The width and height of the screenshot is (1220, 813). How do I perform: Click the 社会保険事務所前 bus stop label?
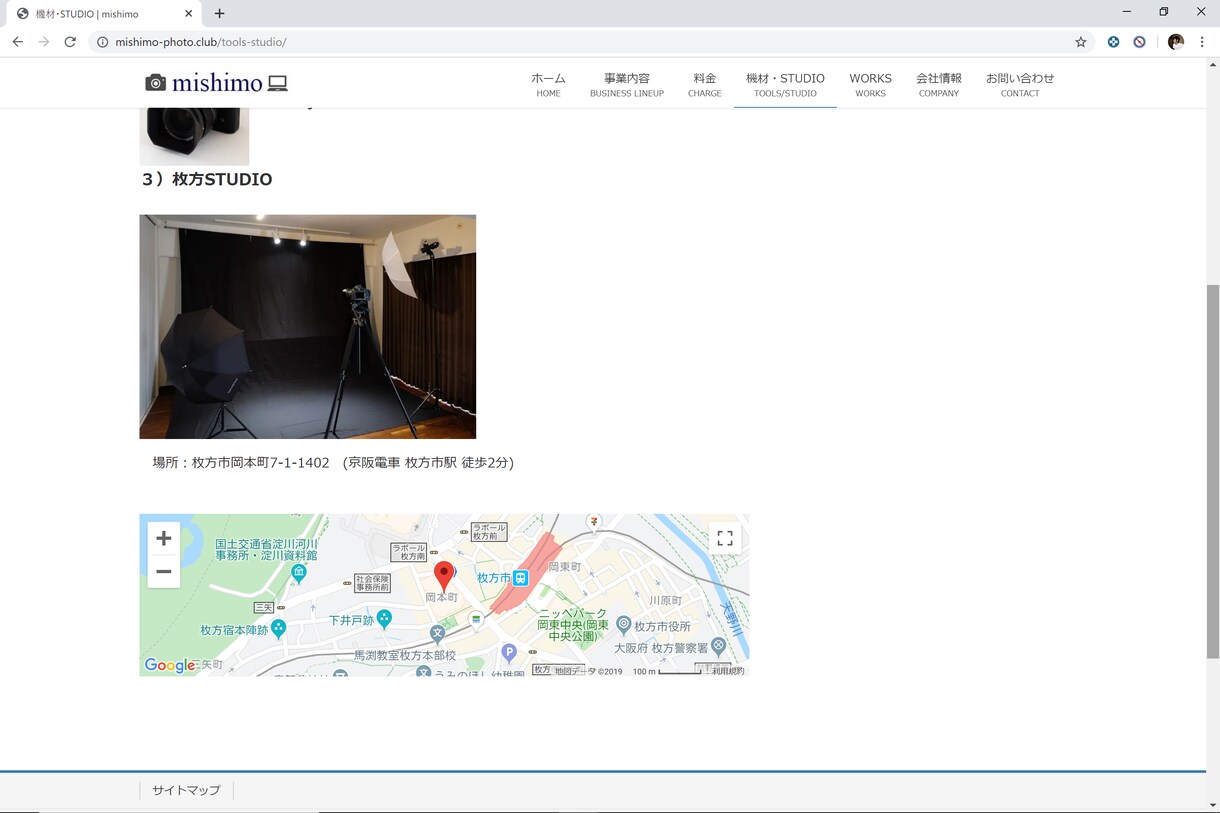coord(372,583)
